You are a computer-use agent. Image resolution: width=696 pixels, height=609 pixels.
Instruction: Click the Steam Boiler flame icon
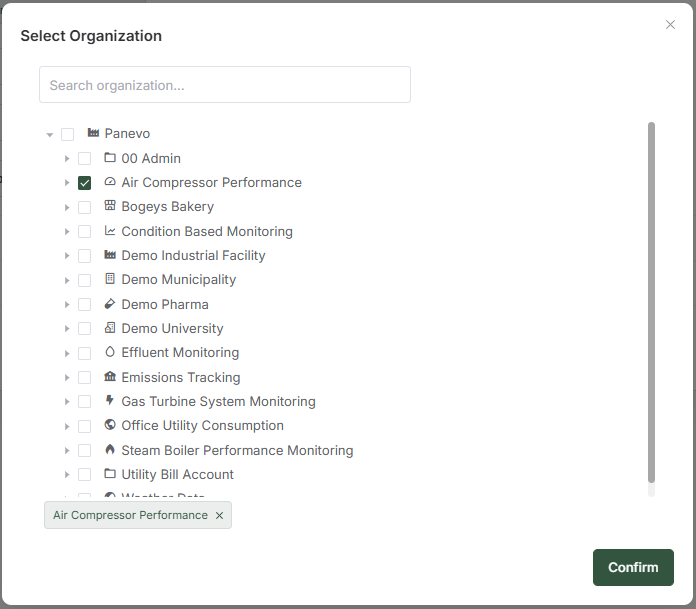tap(110, 449)
